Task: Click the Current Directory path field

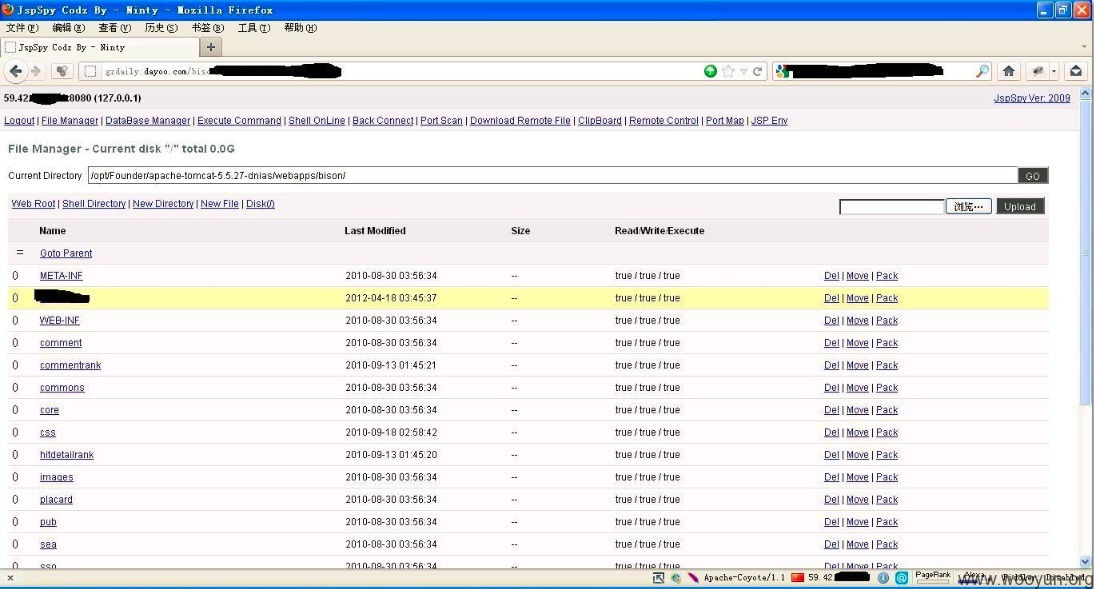Action: coord(553,175)
